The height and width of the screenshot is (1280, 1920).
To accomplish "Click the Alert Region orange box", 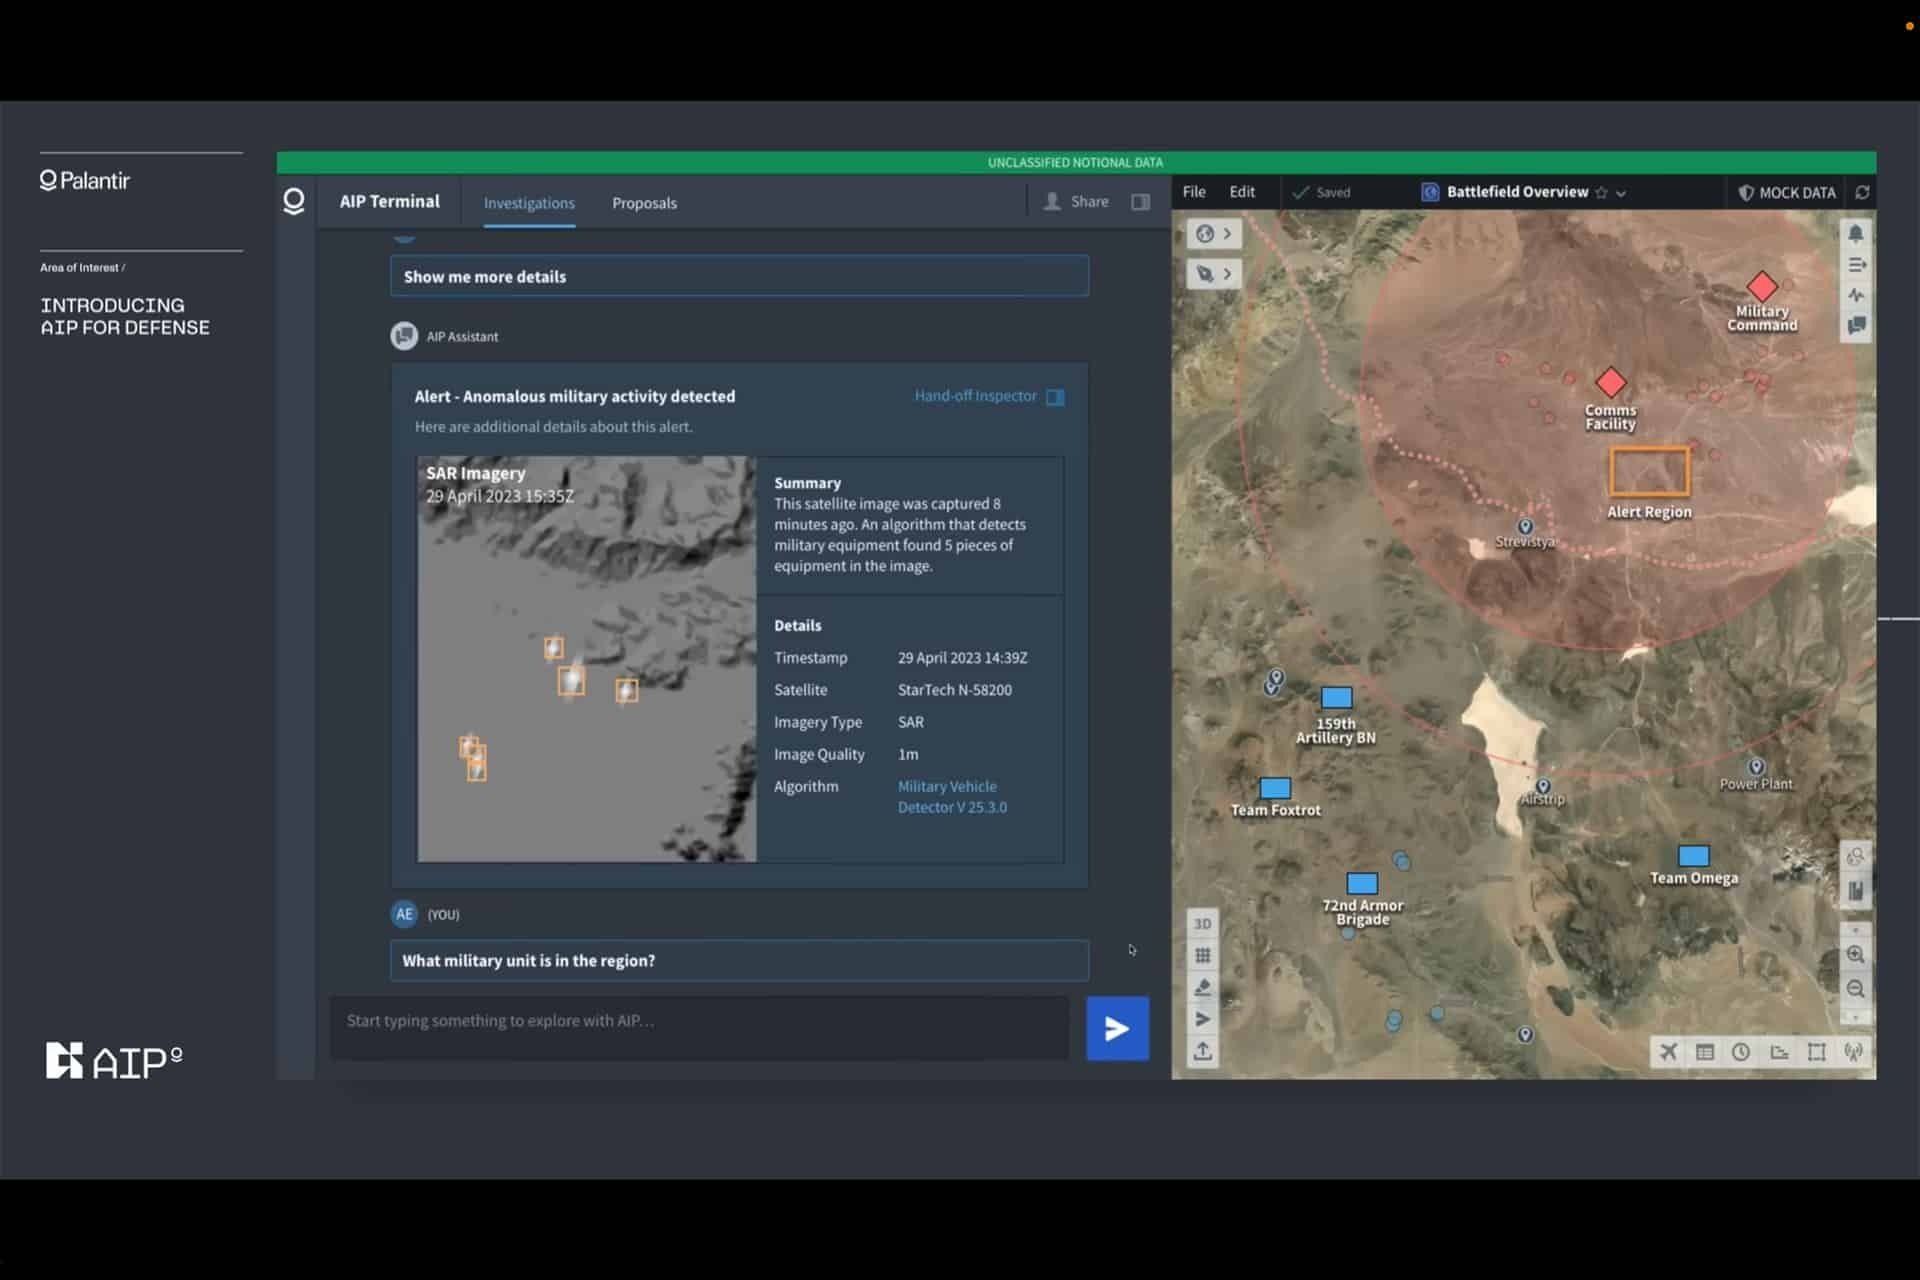I will click(1649, 472).
